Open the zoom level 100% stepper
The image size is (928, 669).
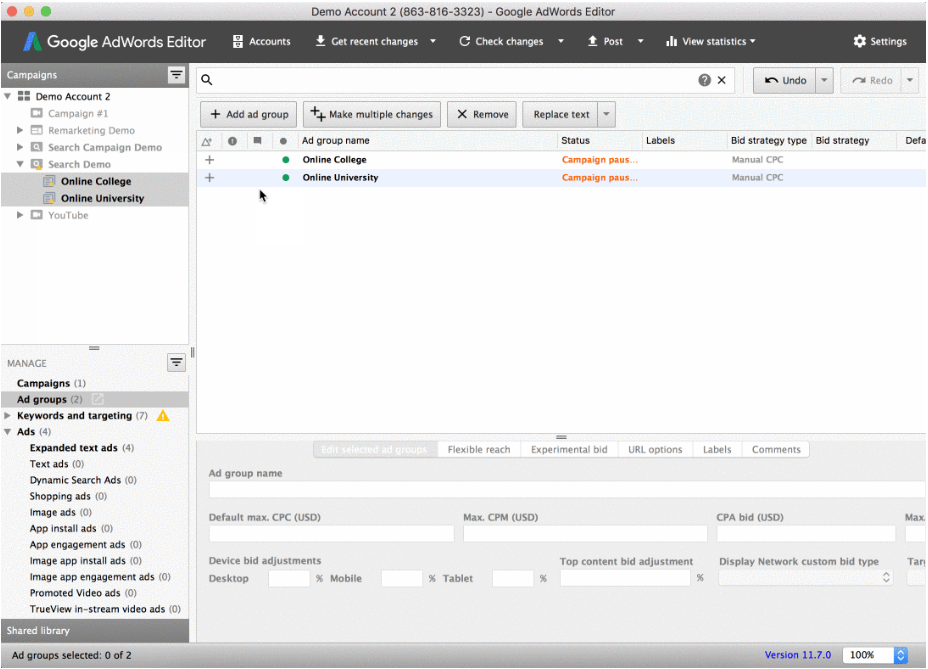(900, 655)
